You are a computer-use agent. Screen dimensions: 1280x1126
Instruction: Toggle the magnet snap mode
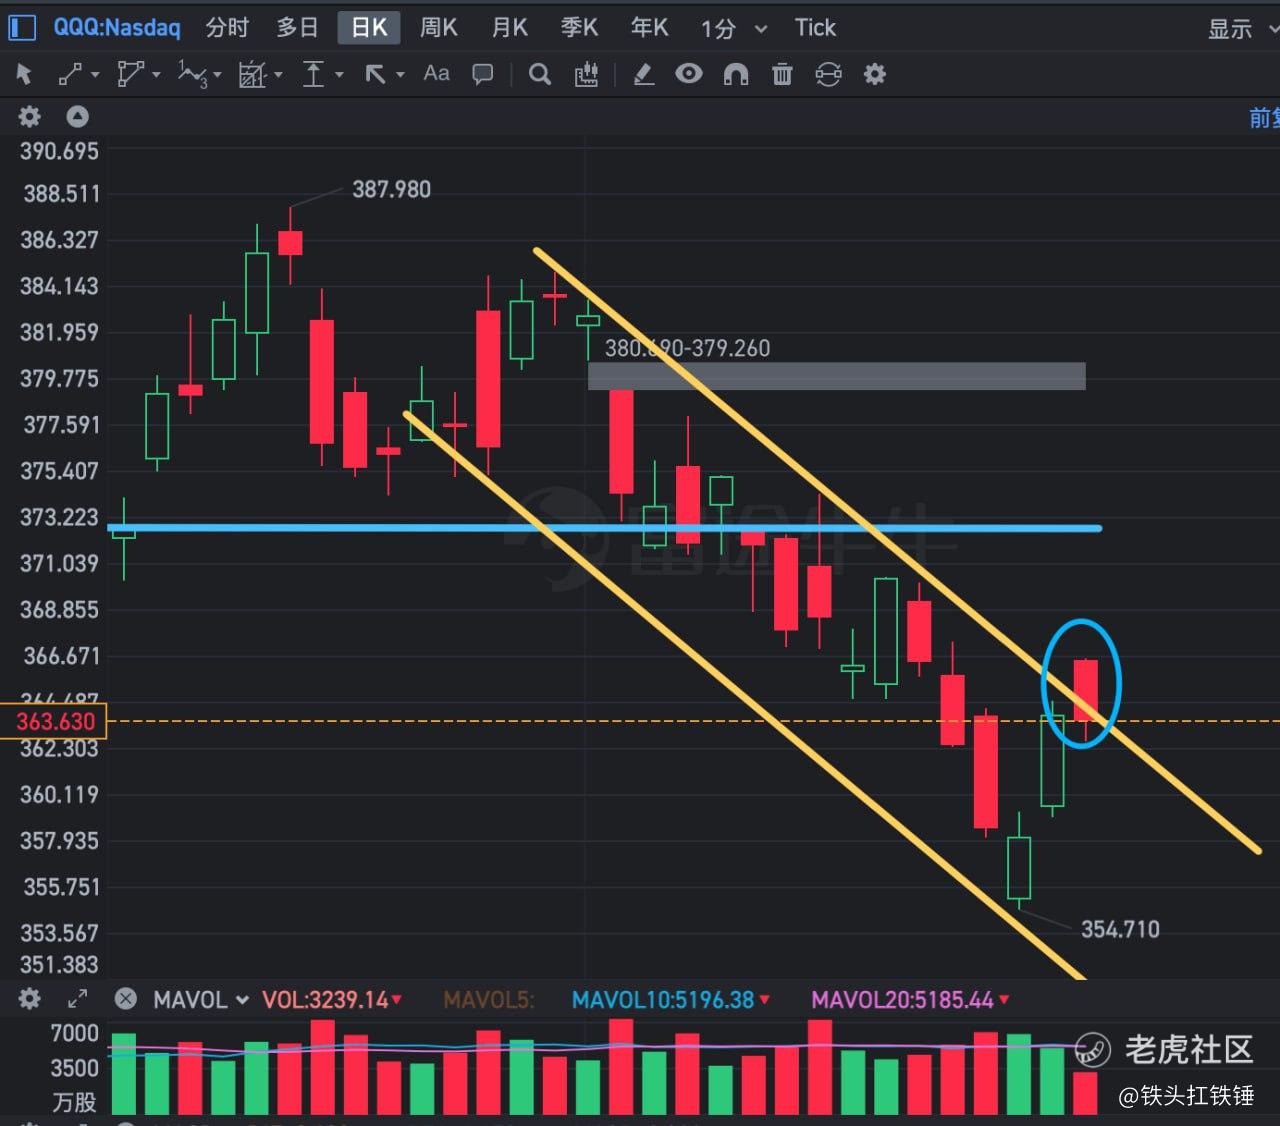(x=736, y=74)
